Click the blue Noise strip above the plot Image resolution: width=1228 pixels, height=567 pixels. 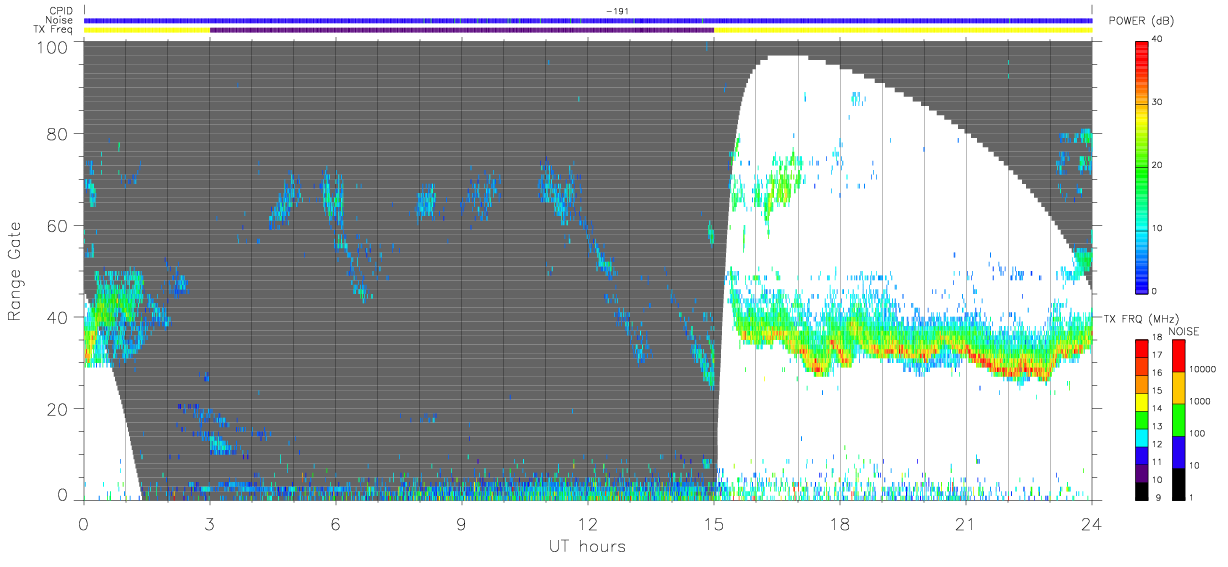[x=588, y=20]
